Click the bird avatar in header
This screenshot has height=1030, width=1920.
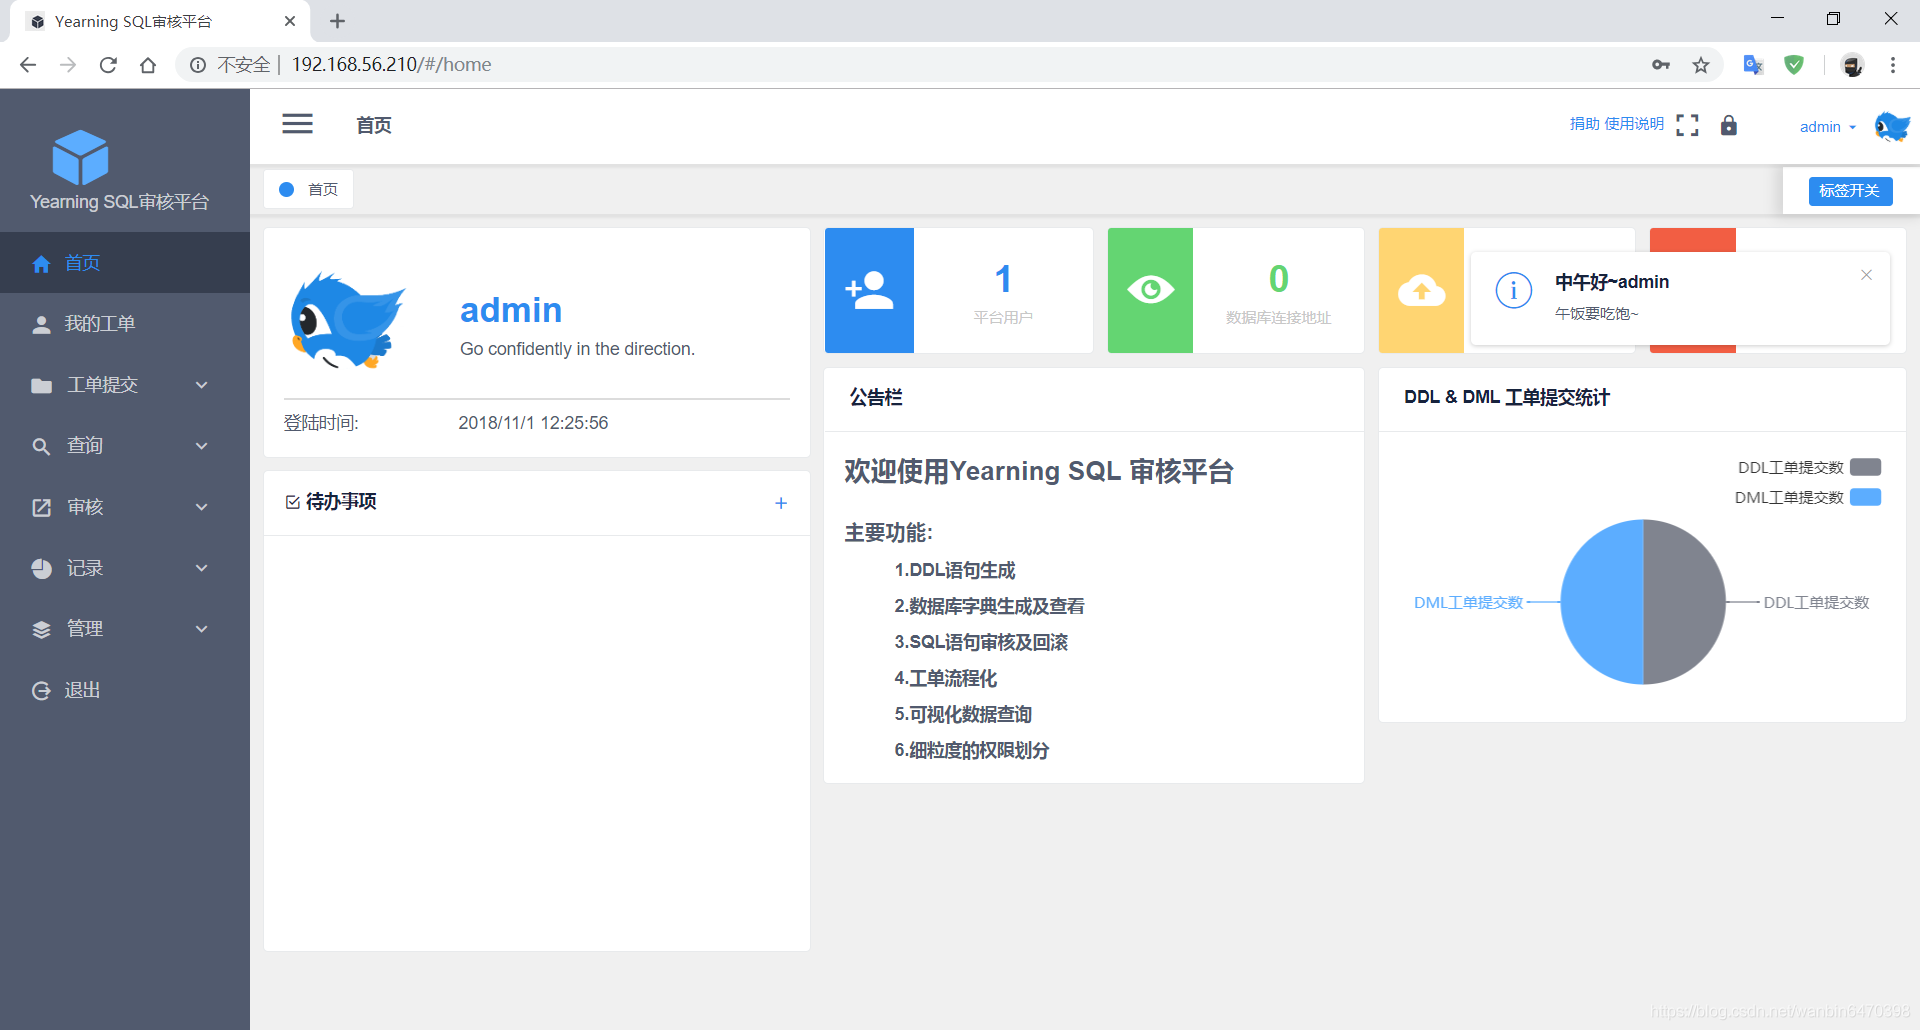[1892, 127]
